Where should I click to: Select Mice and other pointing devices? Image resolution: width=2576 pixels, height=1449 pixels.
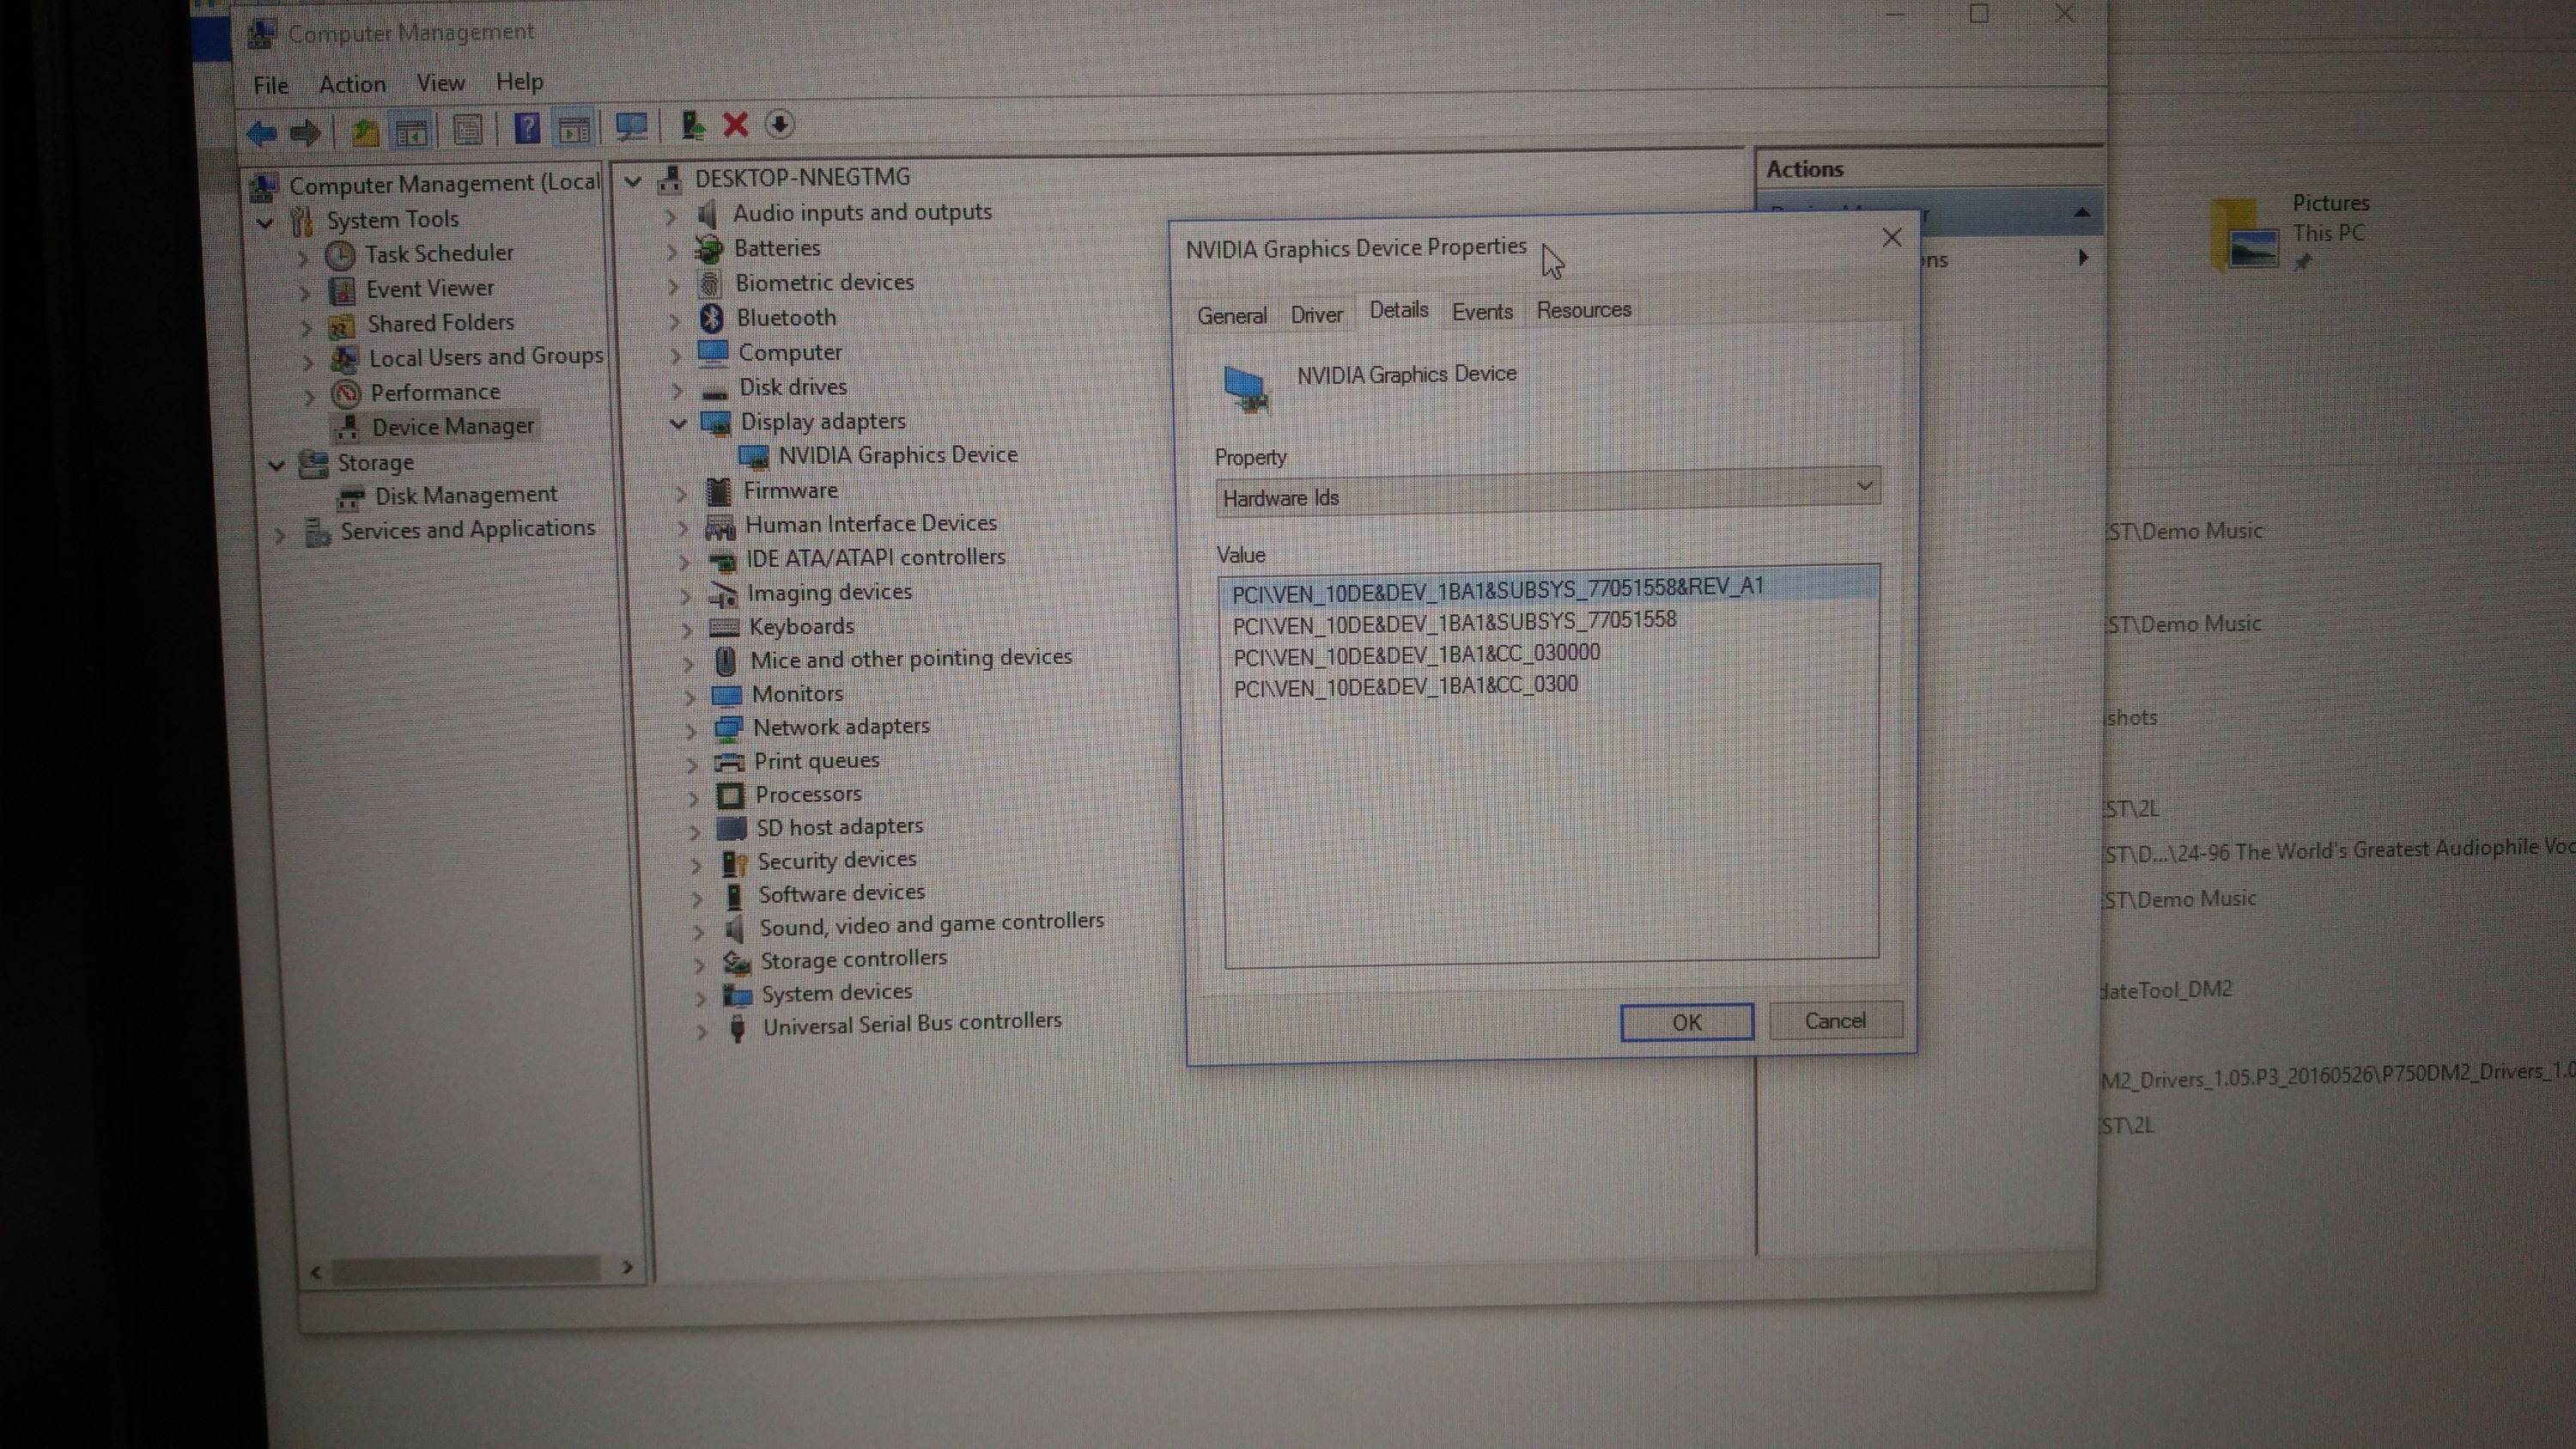pos(911,659)
